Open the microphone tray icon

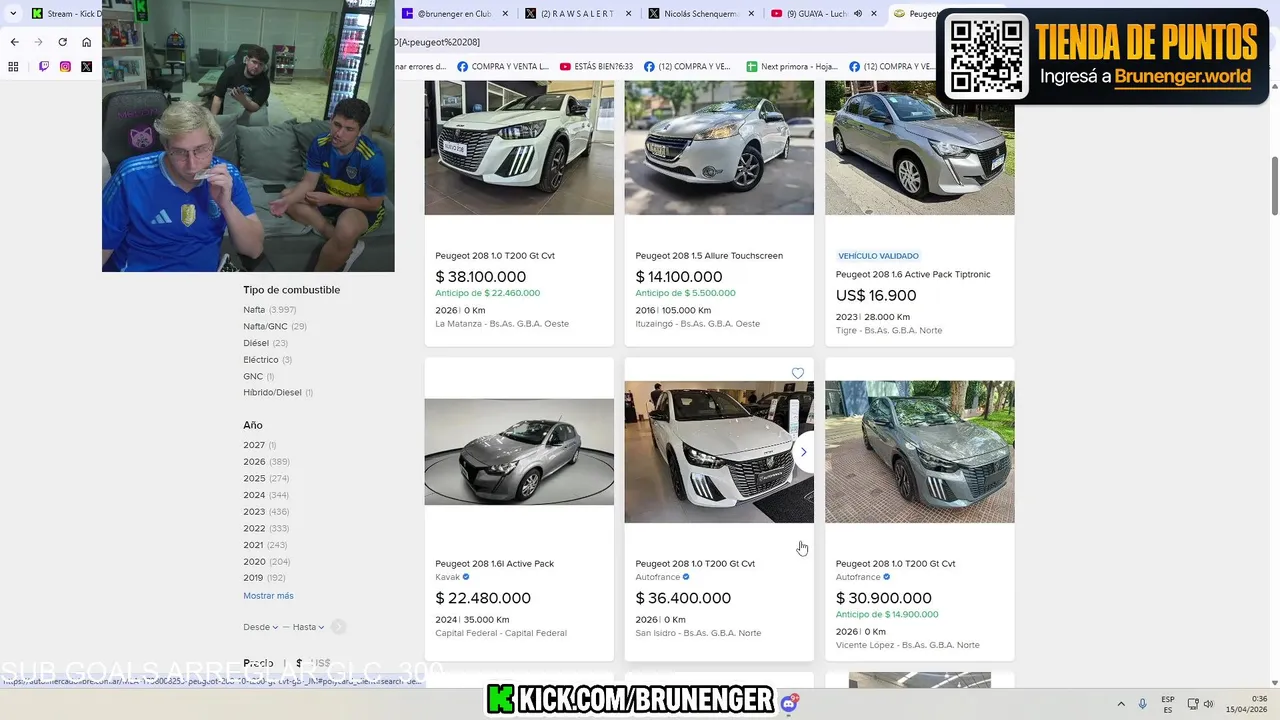(x=1142, y=704)
